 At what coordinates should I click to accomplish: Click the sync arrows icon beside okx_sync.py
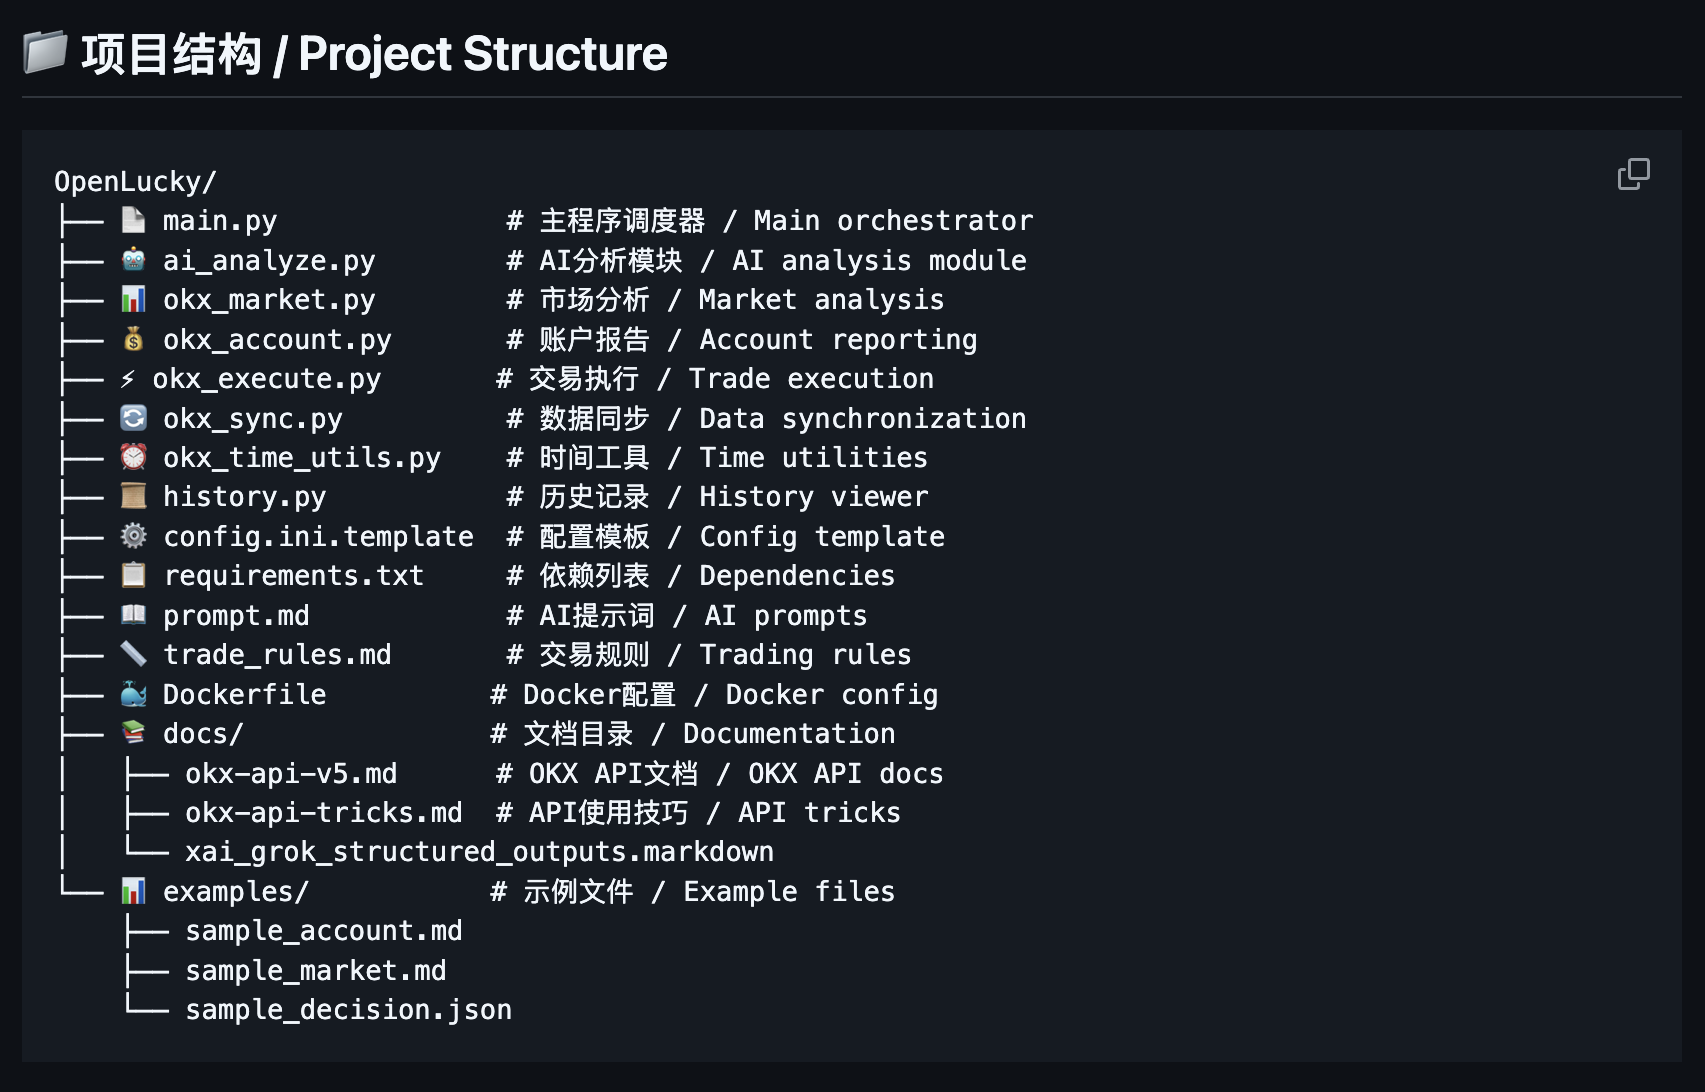(x=133, y=418)
